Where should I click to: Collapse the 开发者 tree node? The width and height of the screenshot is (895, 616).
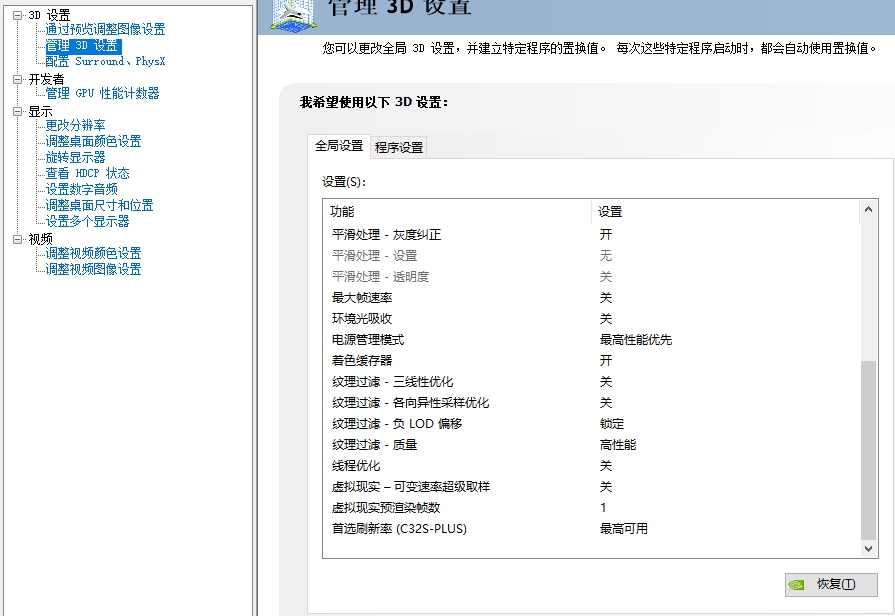[x=18, y=79]
